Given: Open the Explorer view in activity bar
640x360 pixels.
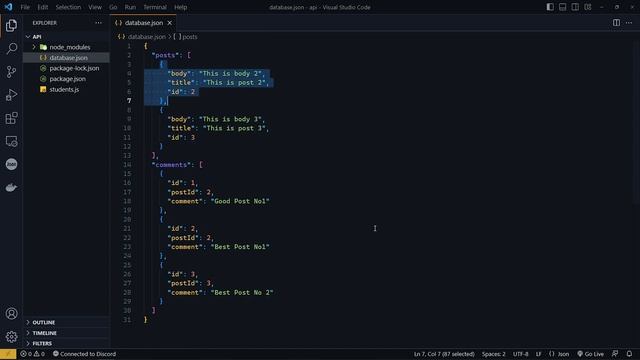Looking at the screenshot, I should 11,25.
